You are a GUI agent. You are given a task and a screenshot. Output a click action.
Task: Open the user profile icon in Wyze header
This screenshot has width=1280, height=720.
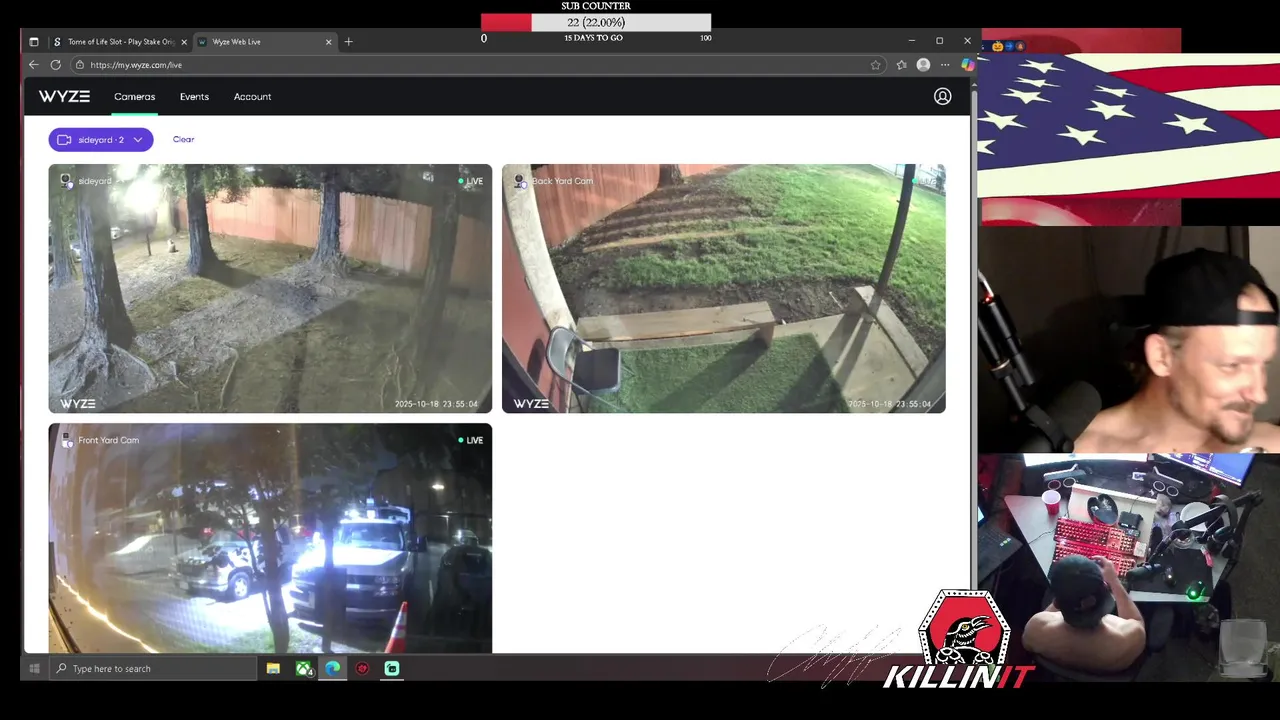942,97
